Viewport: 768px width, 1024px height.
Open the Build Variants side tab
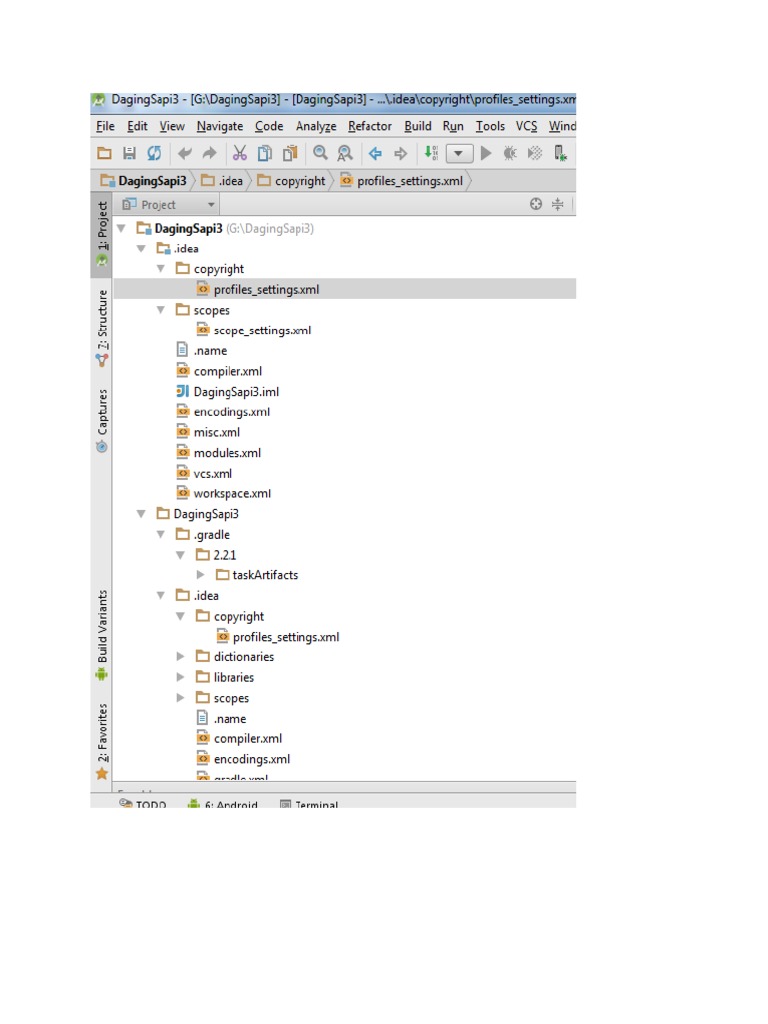coord(102,628)
